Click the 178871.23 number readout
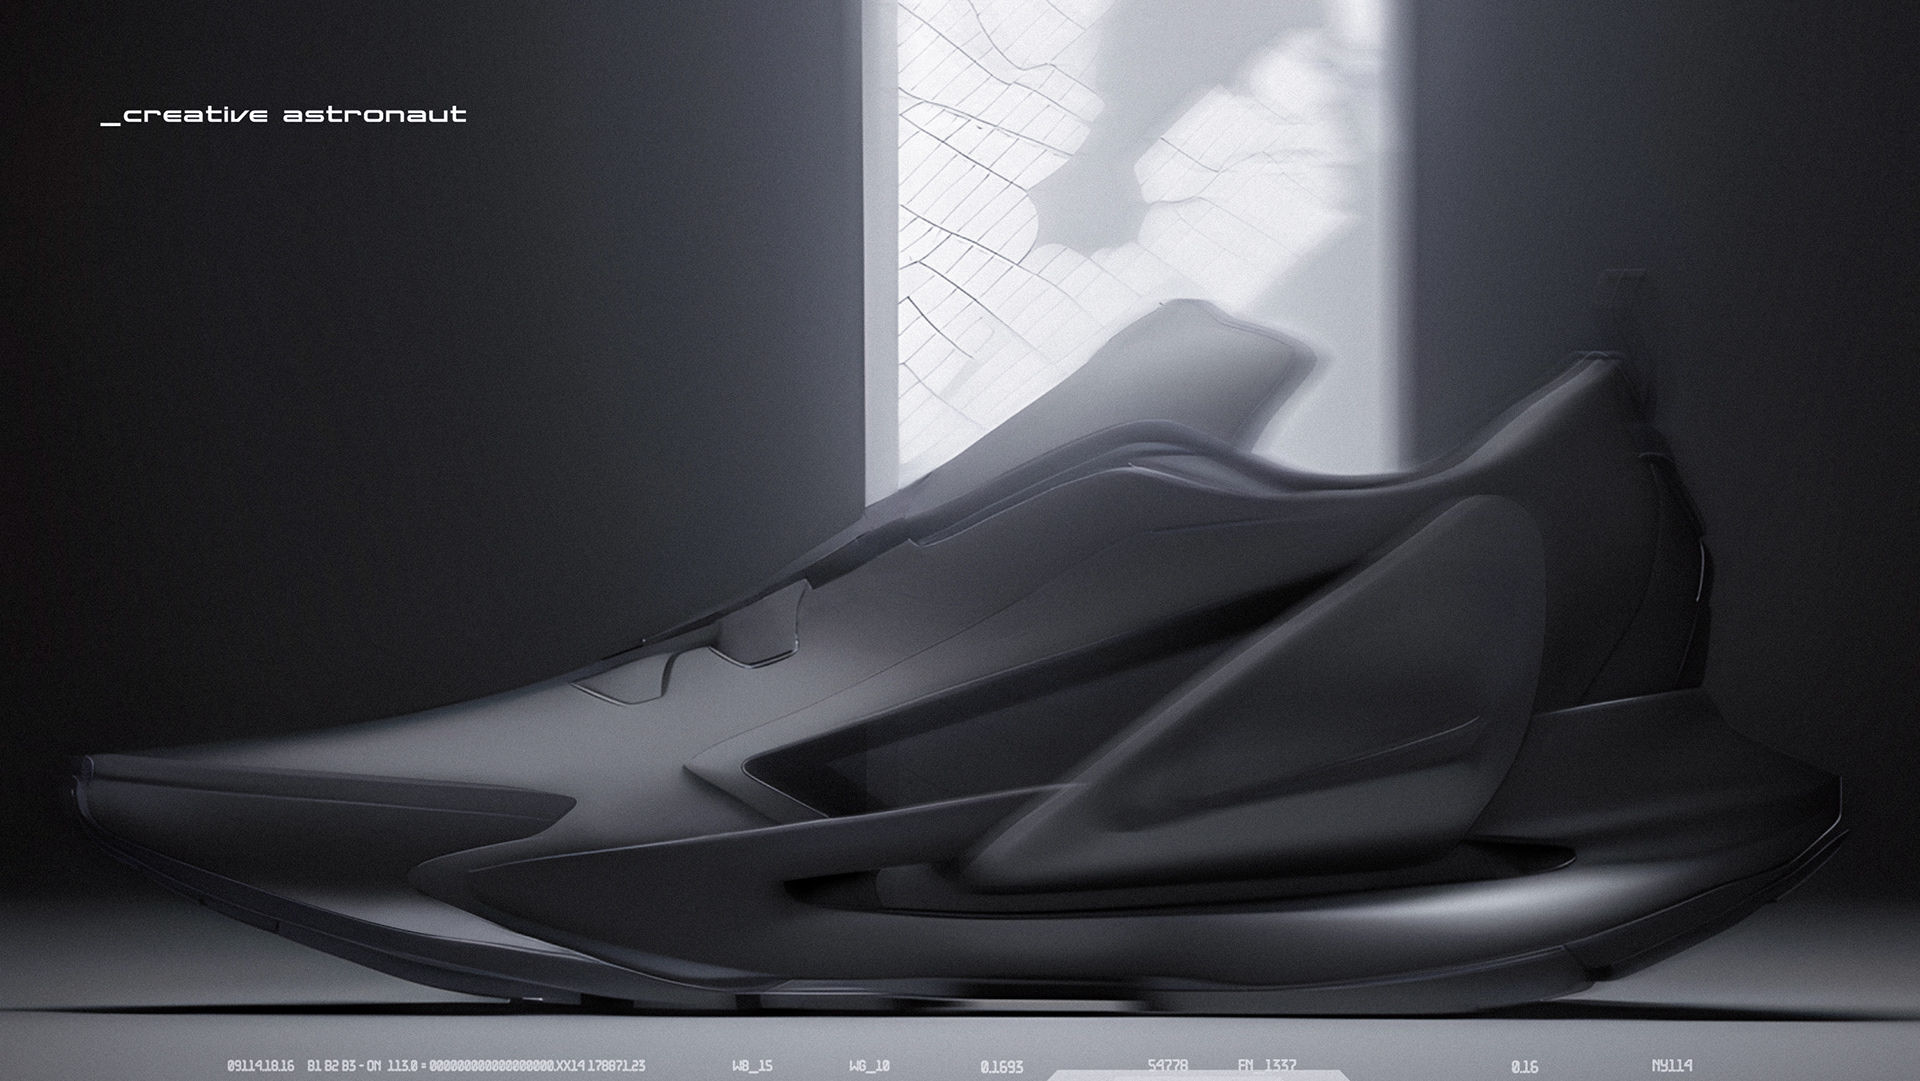The height and width of the screenshot is (1081, 1920). point(616,1066)
